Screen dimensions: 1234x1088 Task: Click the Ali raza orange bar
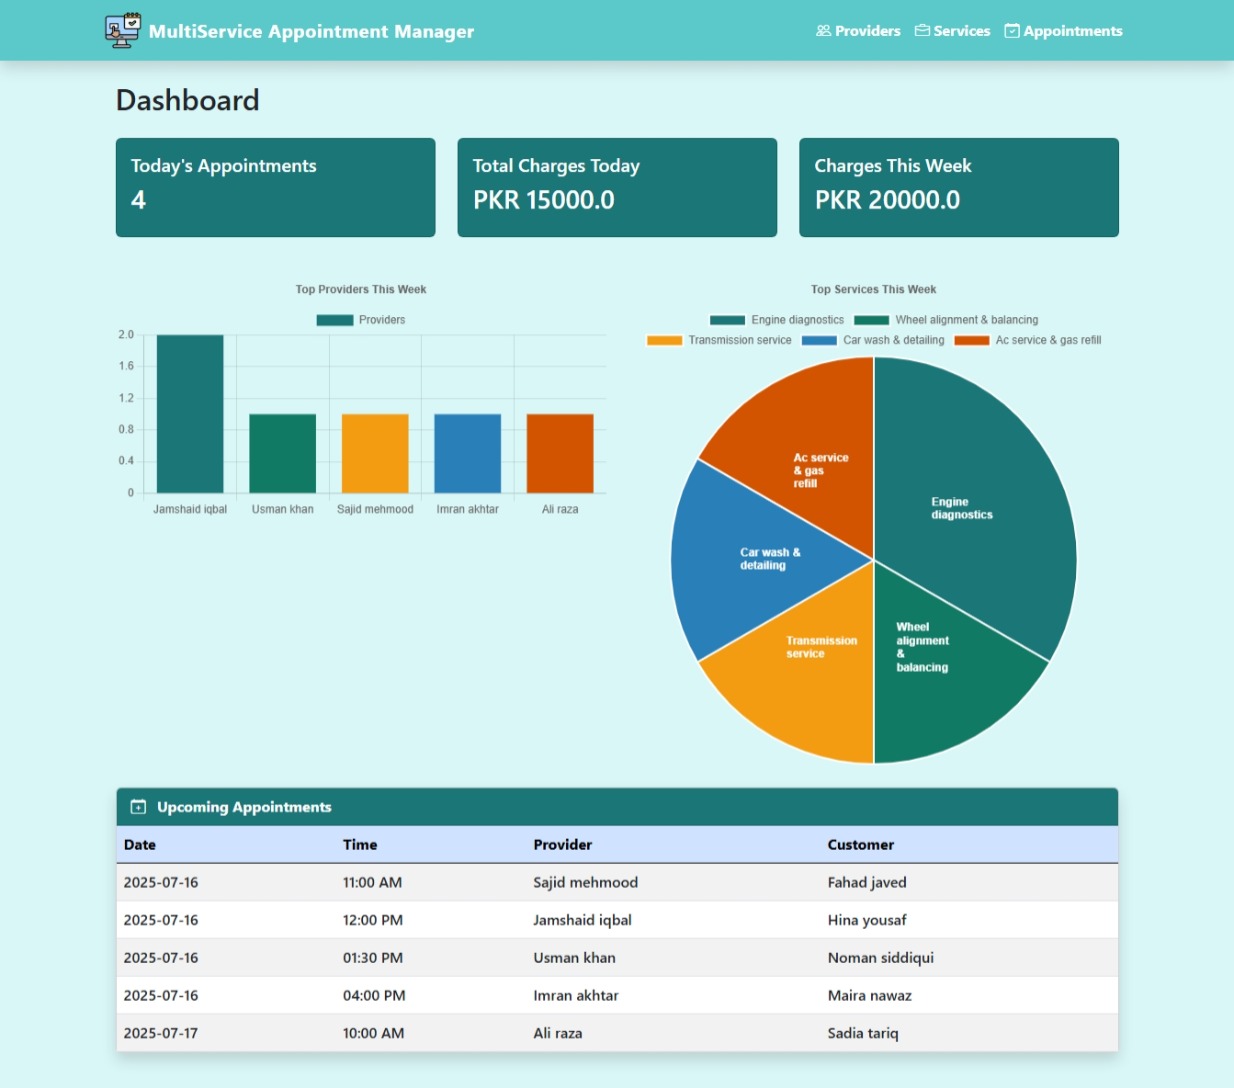tap(560, 453)
